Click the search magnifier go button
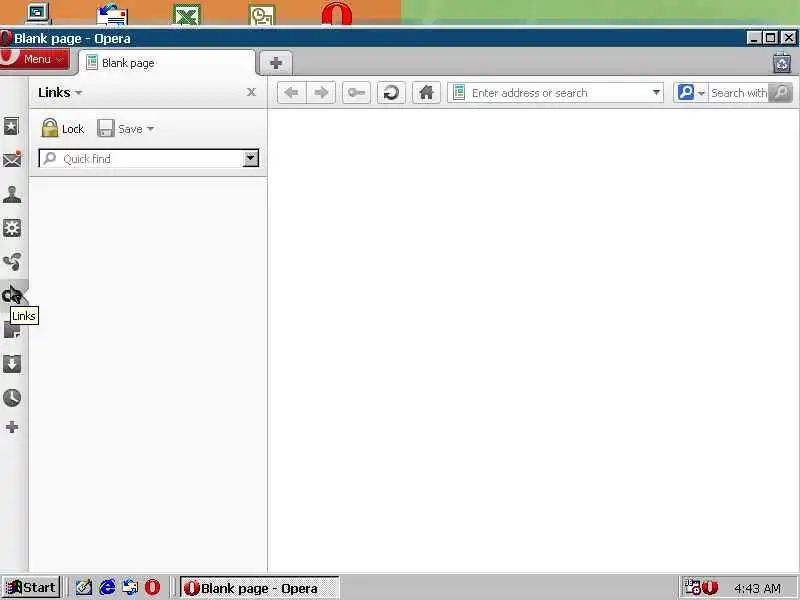Viewport: 800px width, 600px height. pos(781,93)
